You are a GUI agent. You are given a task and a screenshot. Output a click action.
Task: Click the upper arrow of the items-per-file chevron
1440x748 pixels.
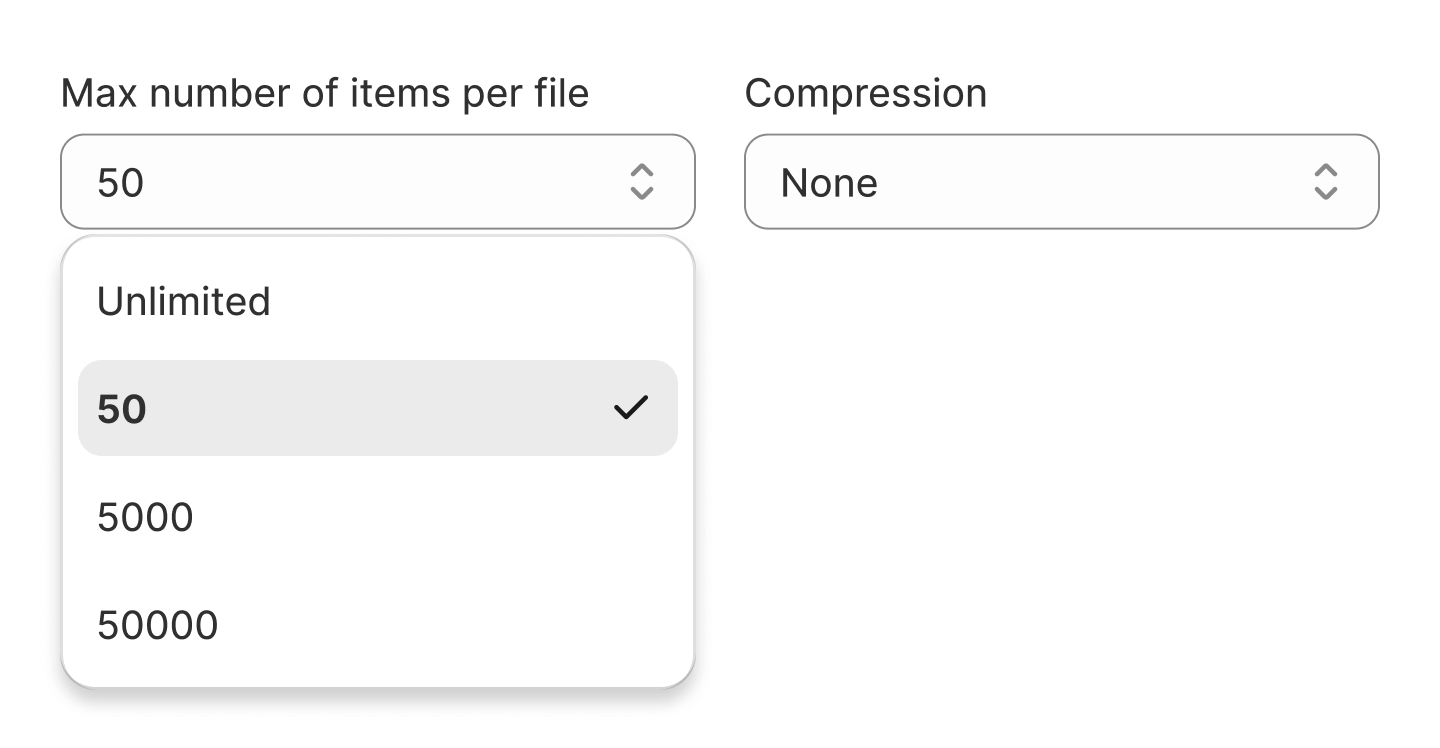(x=641, y=171)
